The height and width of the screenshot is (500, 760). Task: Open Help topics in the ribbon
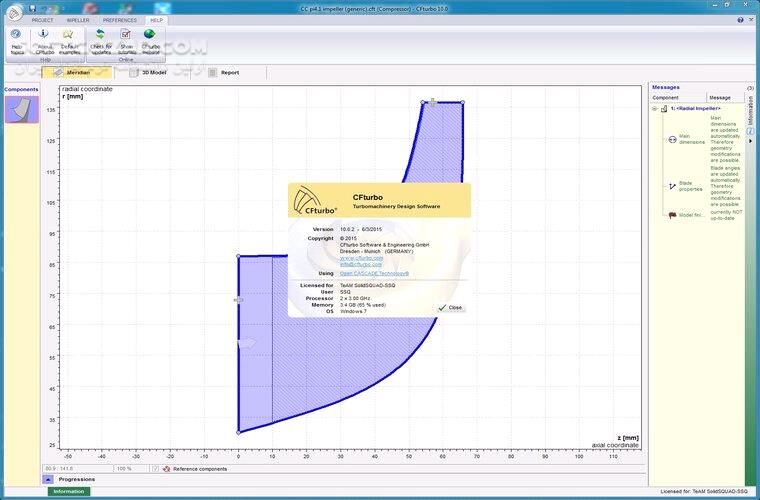(16, 41)
